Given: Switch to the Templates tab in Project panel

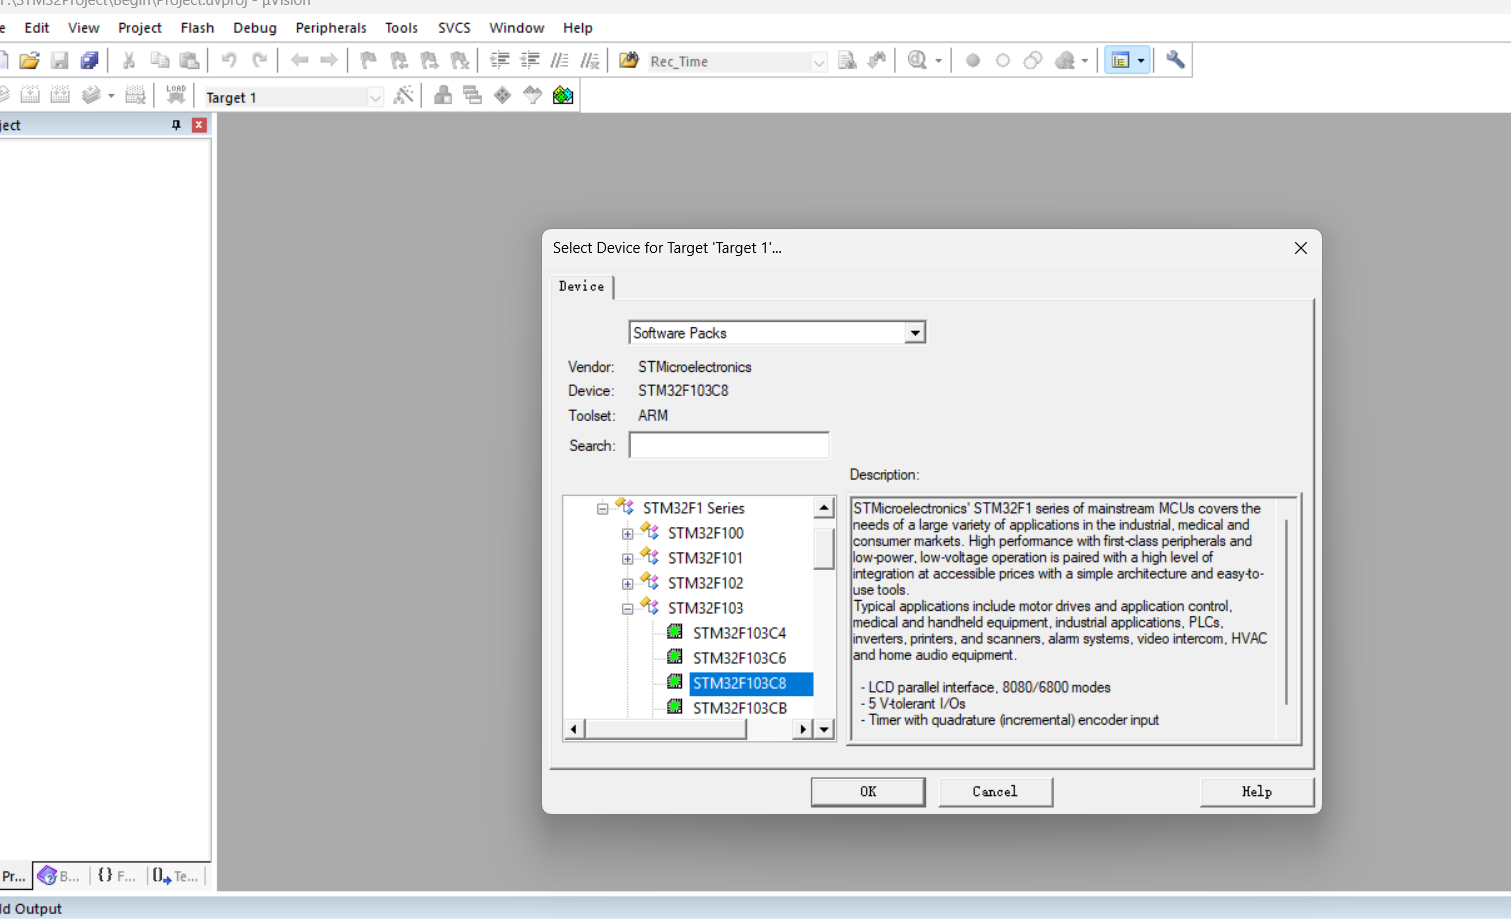Looking at the screenshot, I should (x=176, y=876).
